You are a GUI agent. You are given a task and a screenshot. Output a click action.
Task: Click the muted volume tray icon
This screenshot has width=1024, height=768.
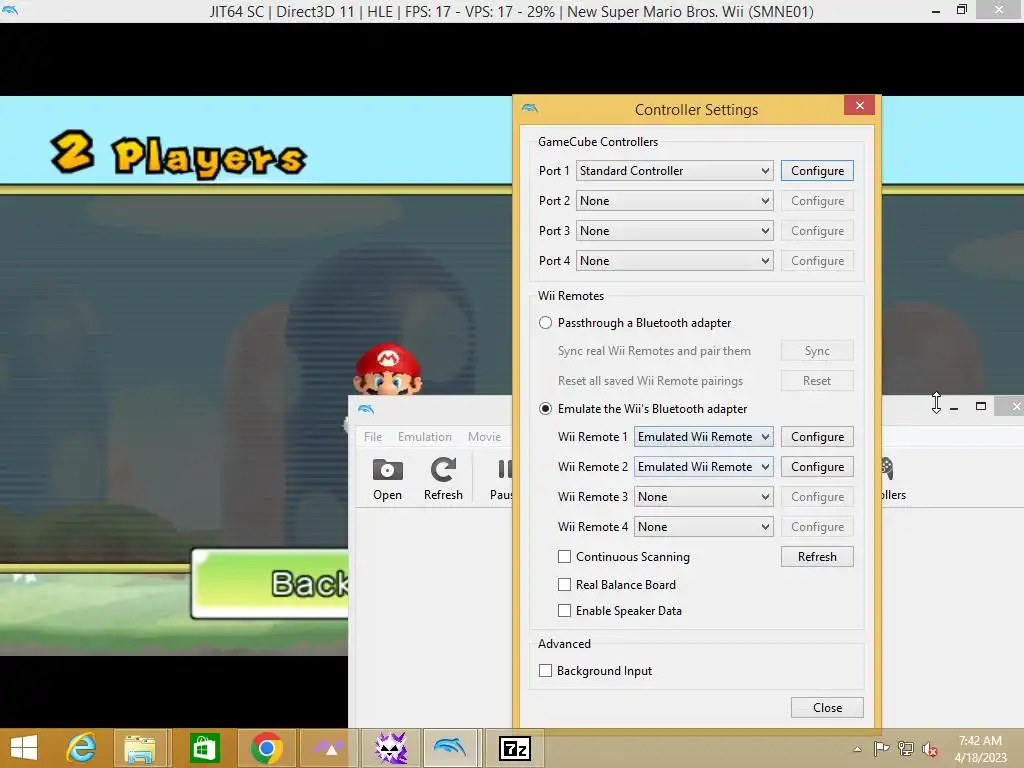tap(930, 749)
